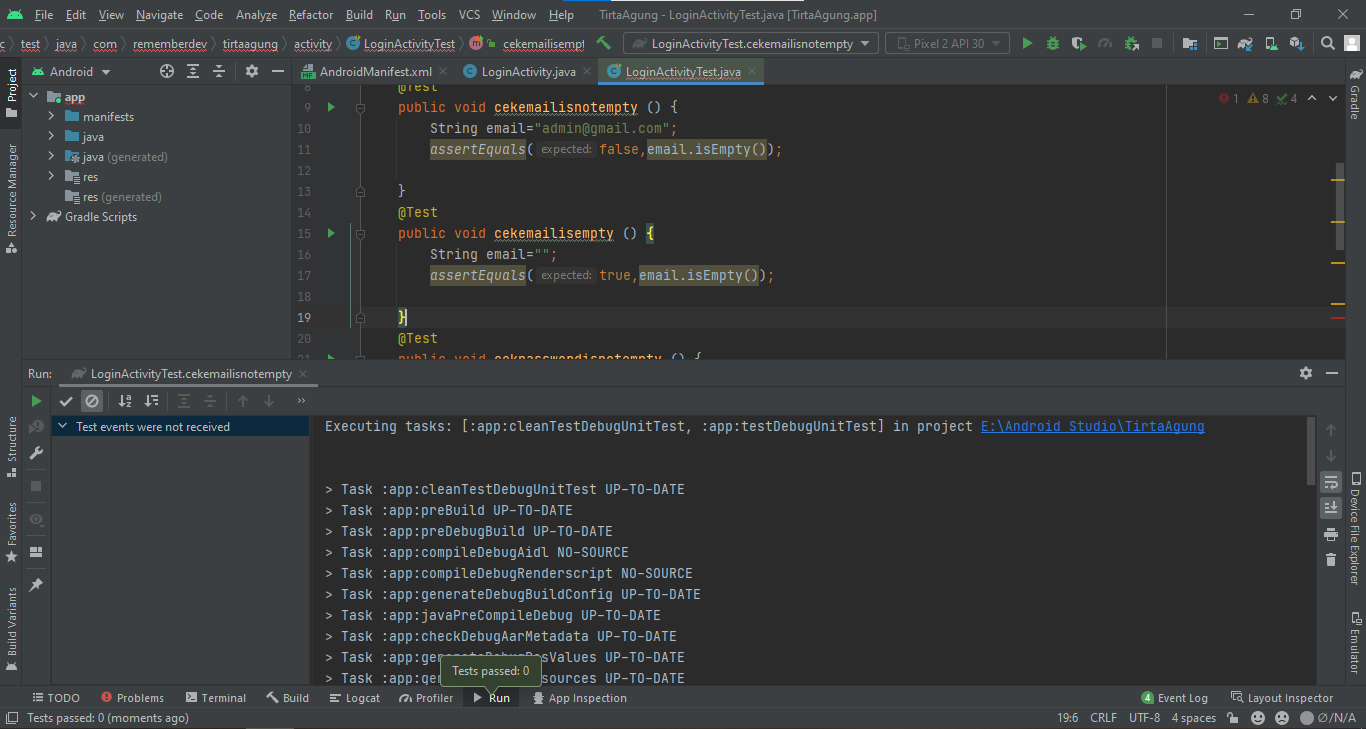Toggle show passed tests checkmark

pyautogui.click(x=66, y=401)
